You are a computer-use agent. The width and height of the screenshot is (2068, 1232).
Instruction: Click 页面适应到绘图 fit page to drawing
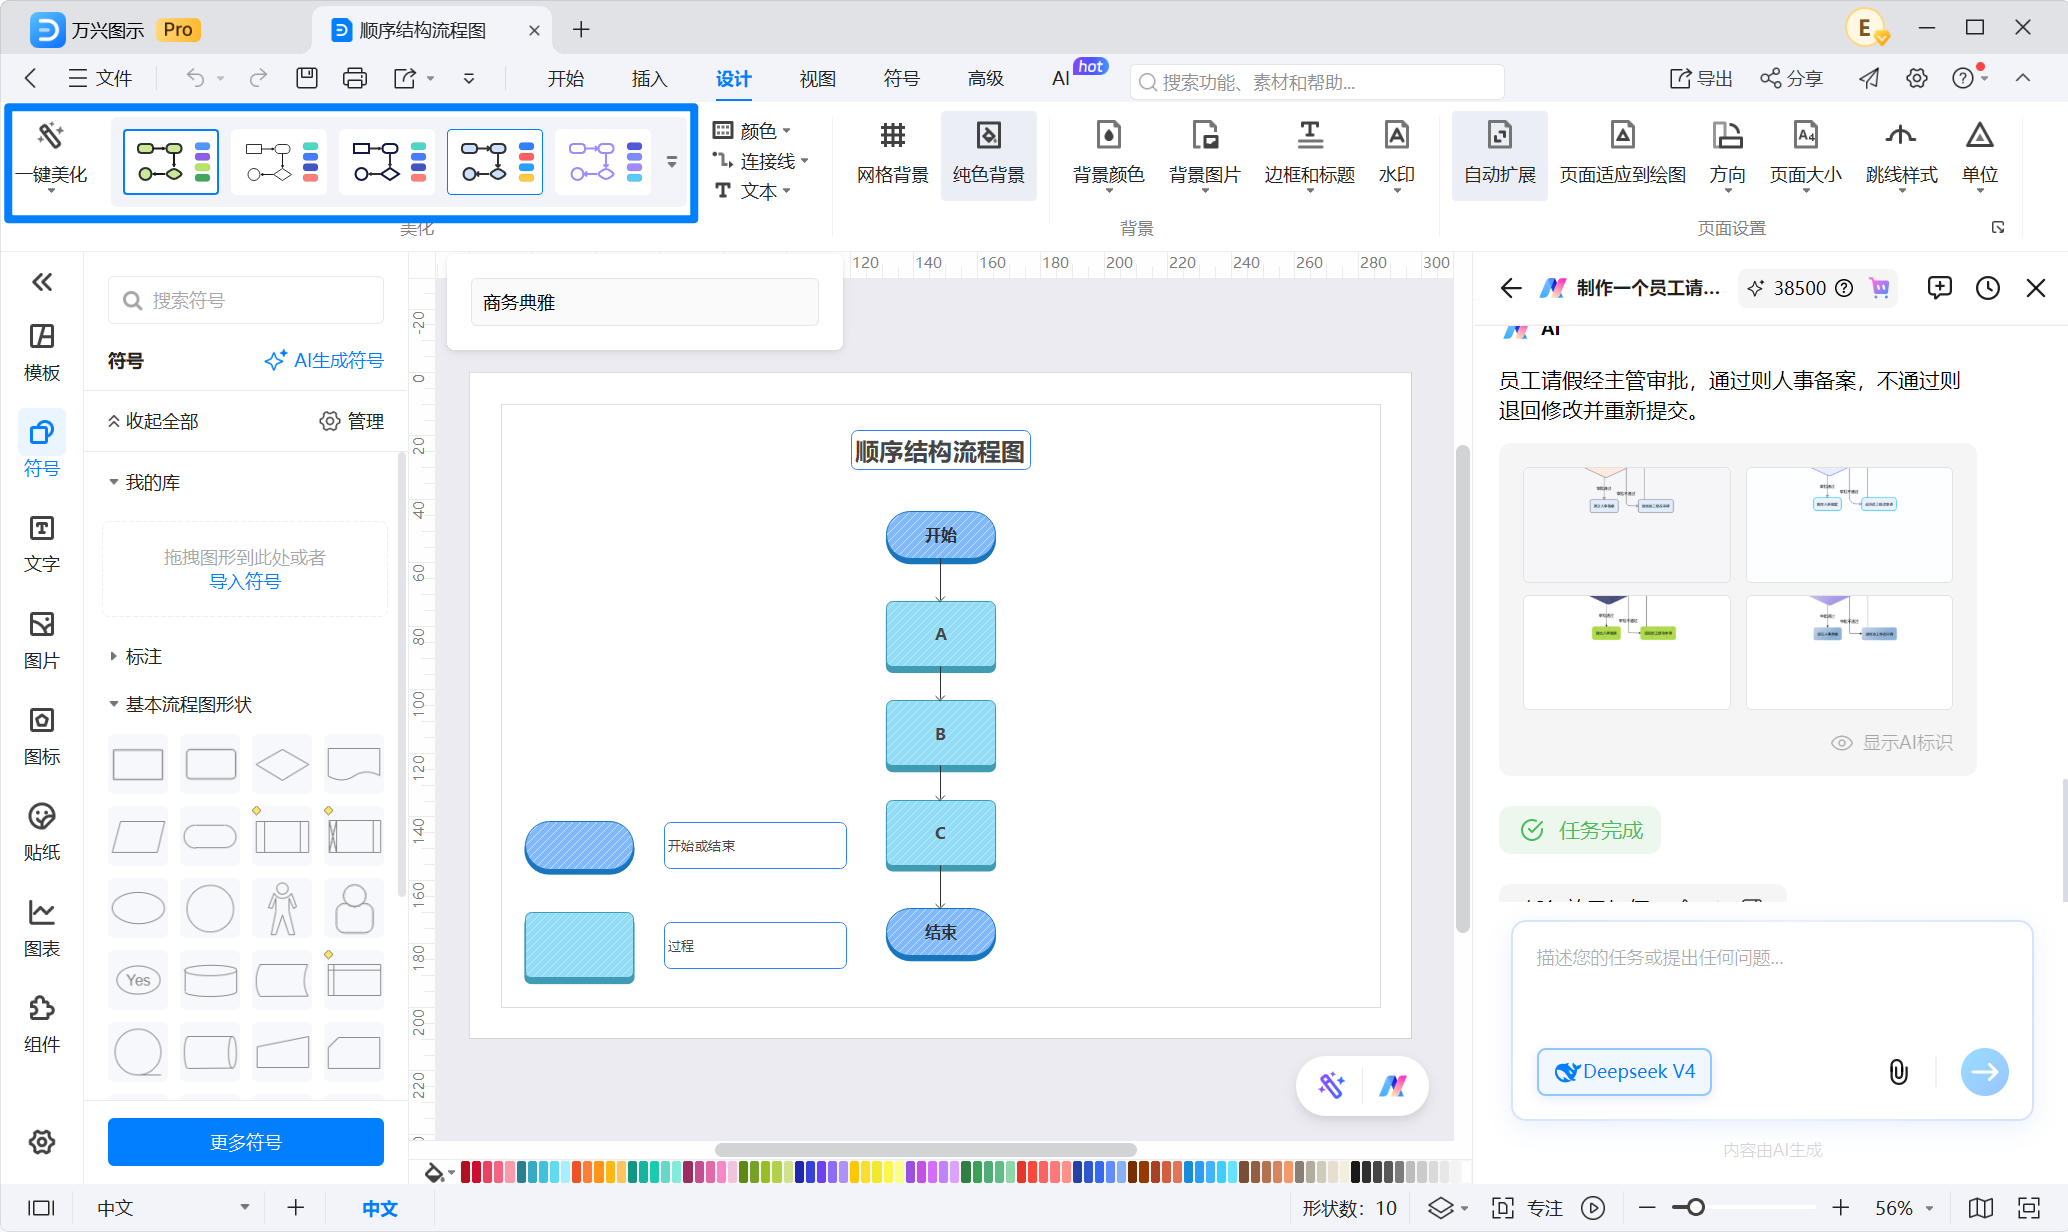tap(1622, 154)
